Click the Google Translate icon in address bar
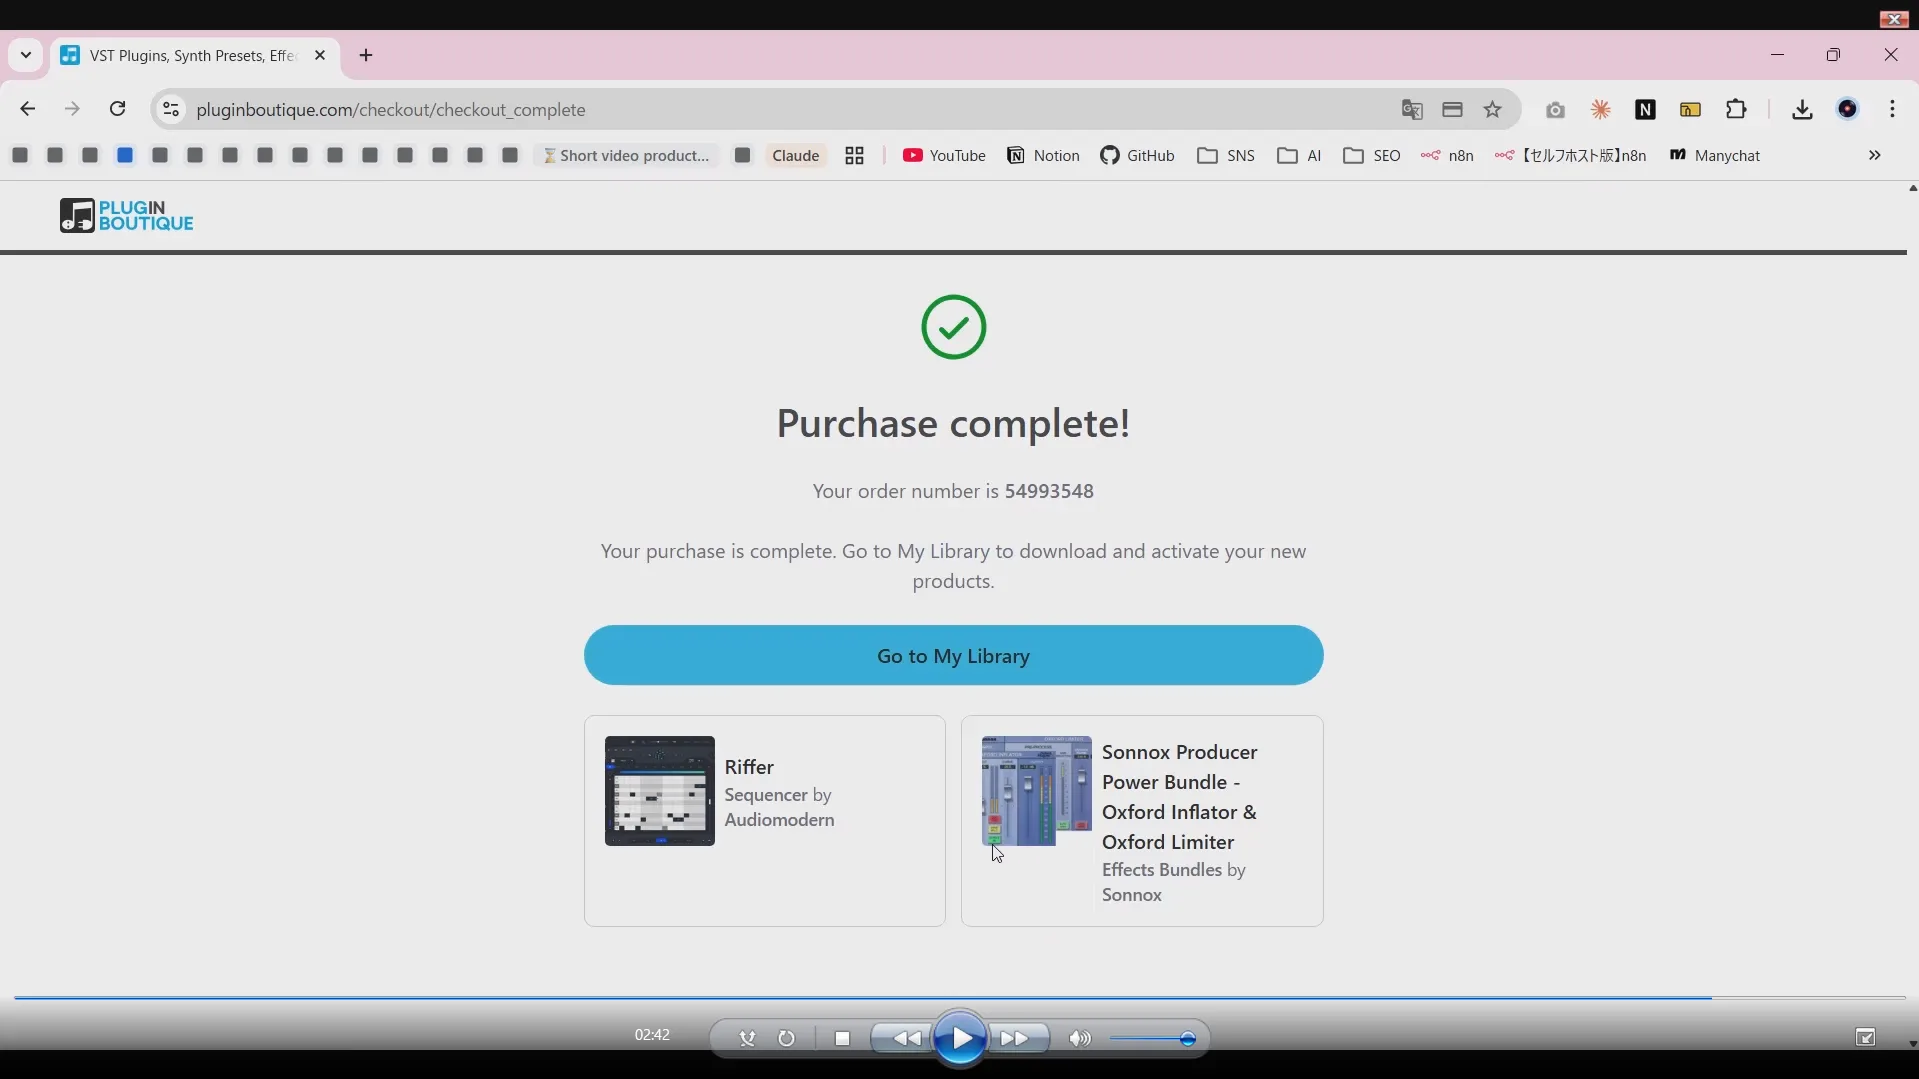 click(1411, 110)
